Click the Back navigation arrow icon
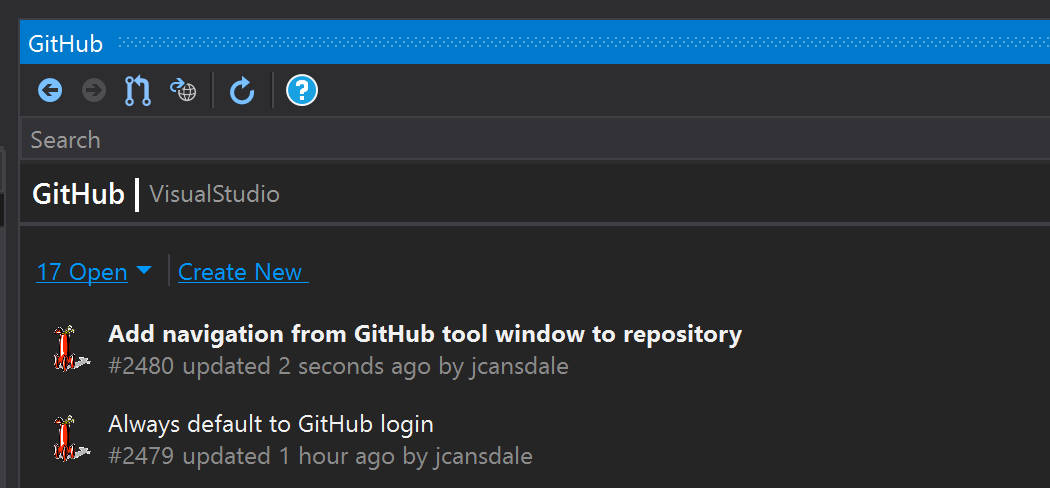This screenshot has height=488, width=1050. point(50,90)
